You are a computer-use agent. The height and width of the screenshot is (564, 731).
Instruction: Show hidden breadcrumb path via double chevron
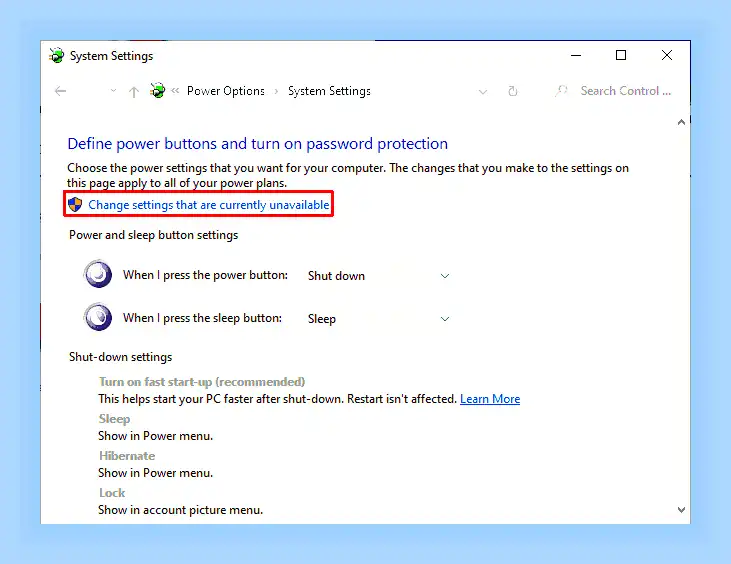pos(175,90)
